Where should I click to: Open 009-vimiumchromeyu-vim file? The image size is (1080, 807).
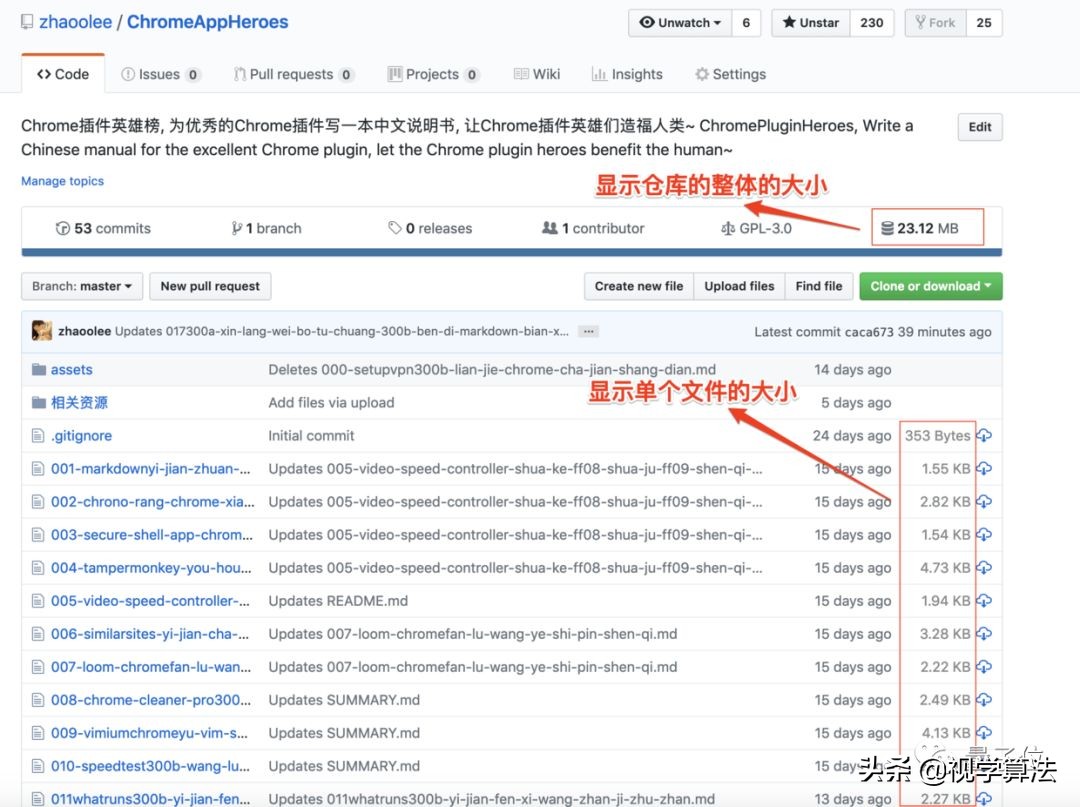pyautogui.click(x=149, y=733)
